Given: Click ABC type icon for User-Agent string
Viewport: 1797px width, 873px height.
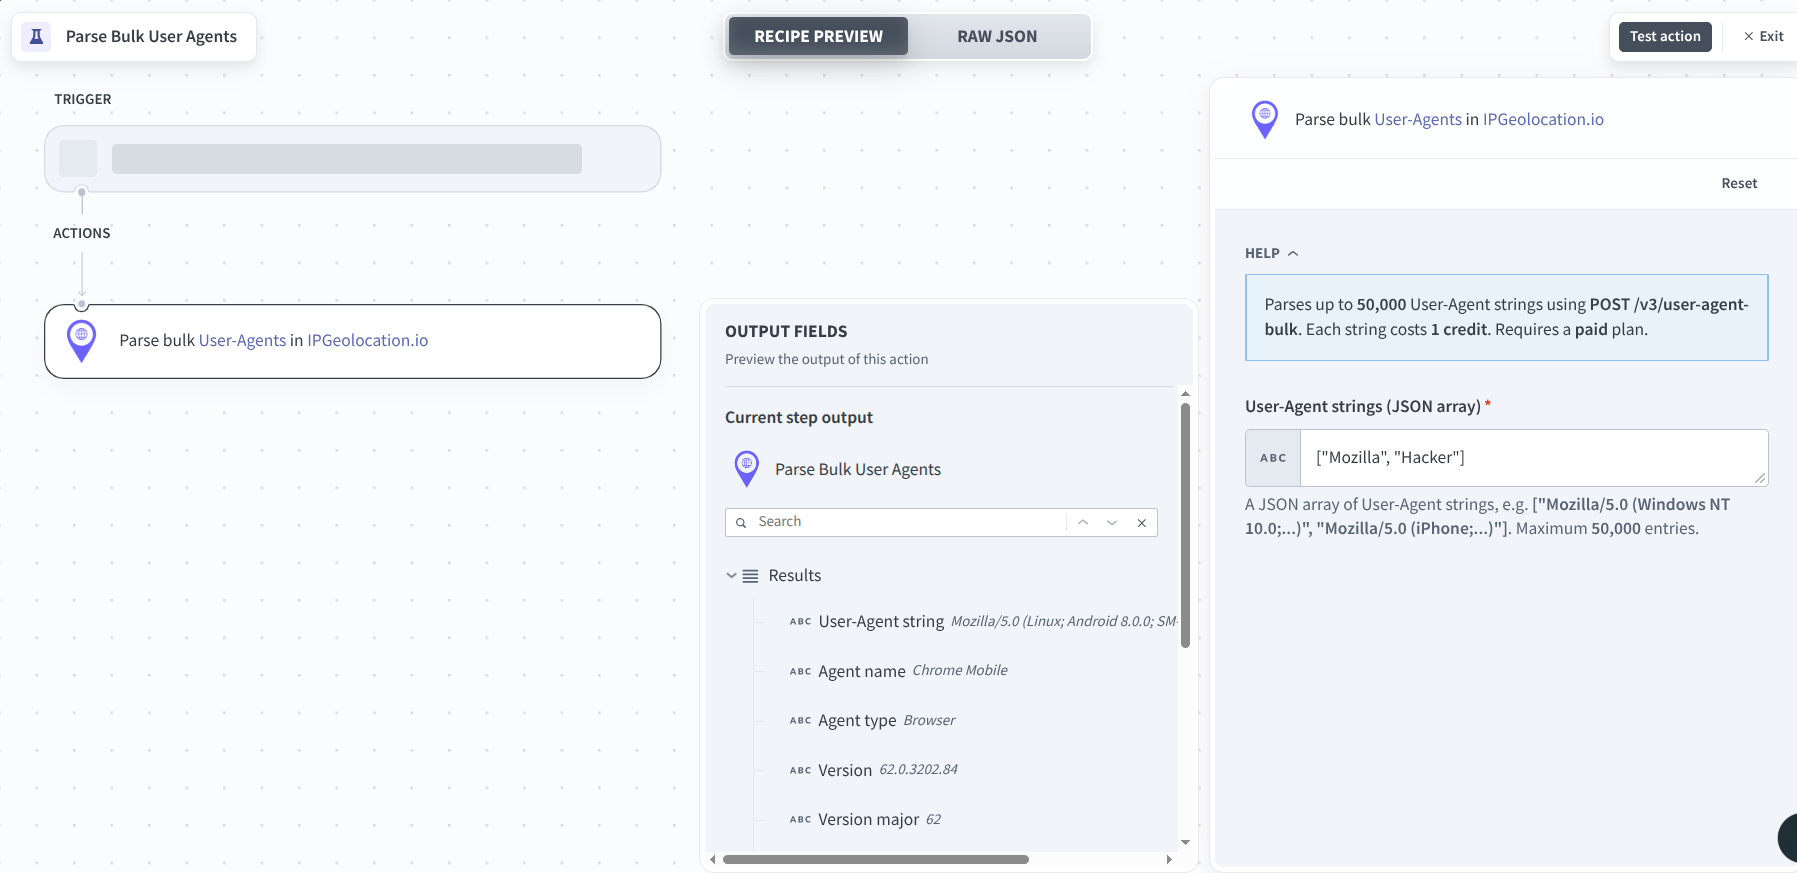Looking at the screenshot, I should 800,622.
